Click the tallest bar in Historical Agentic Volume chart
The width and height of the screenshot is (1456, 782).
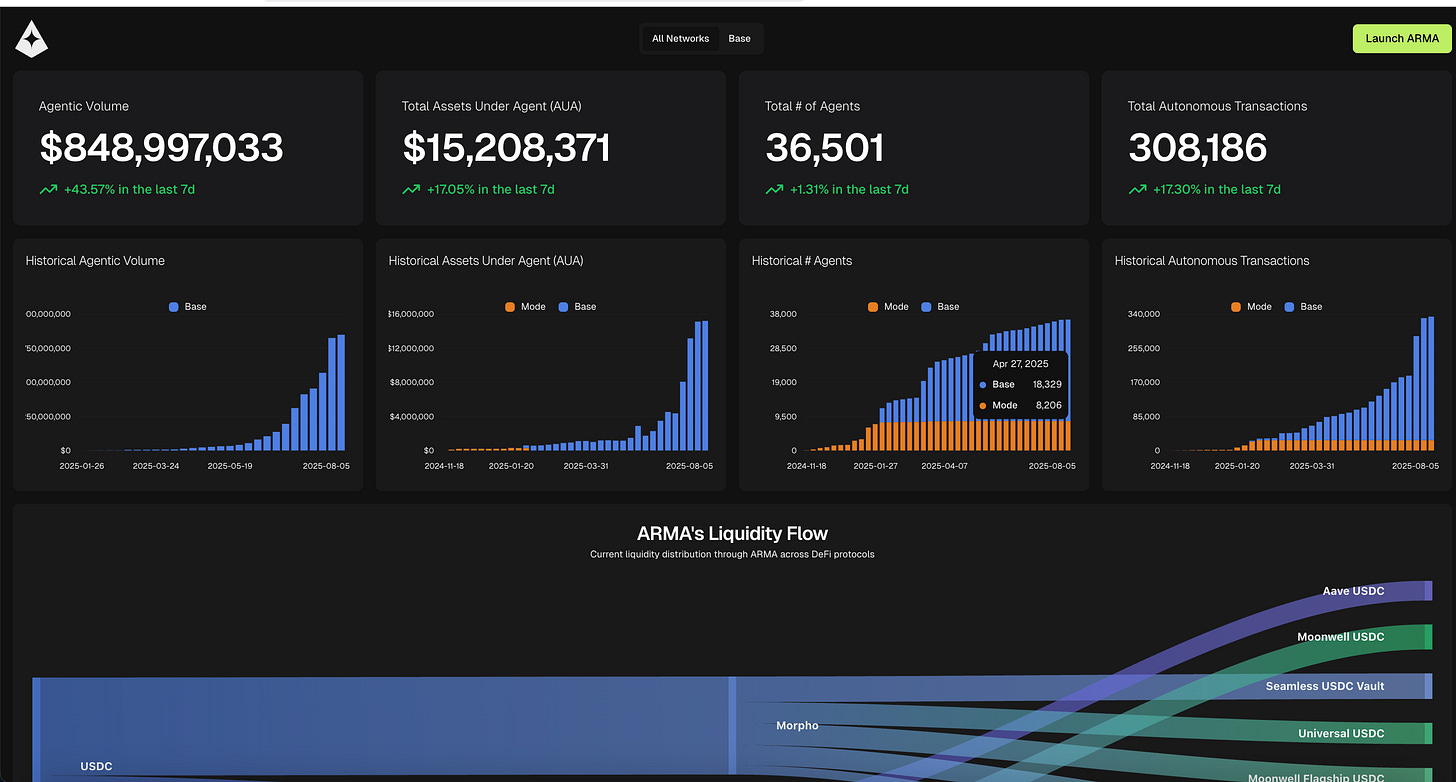click(x=341, y=392)
